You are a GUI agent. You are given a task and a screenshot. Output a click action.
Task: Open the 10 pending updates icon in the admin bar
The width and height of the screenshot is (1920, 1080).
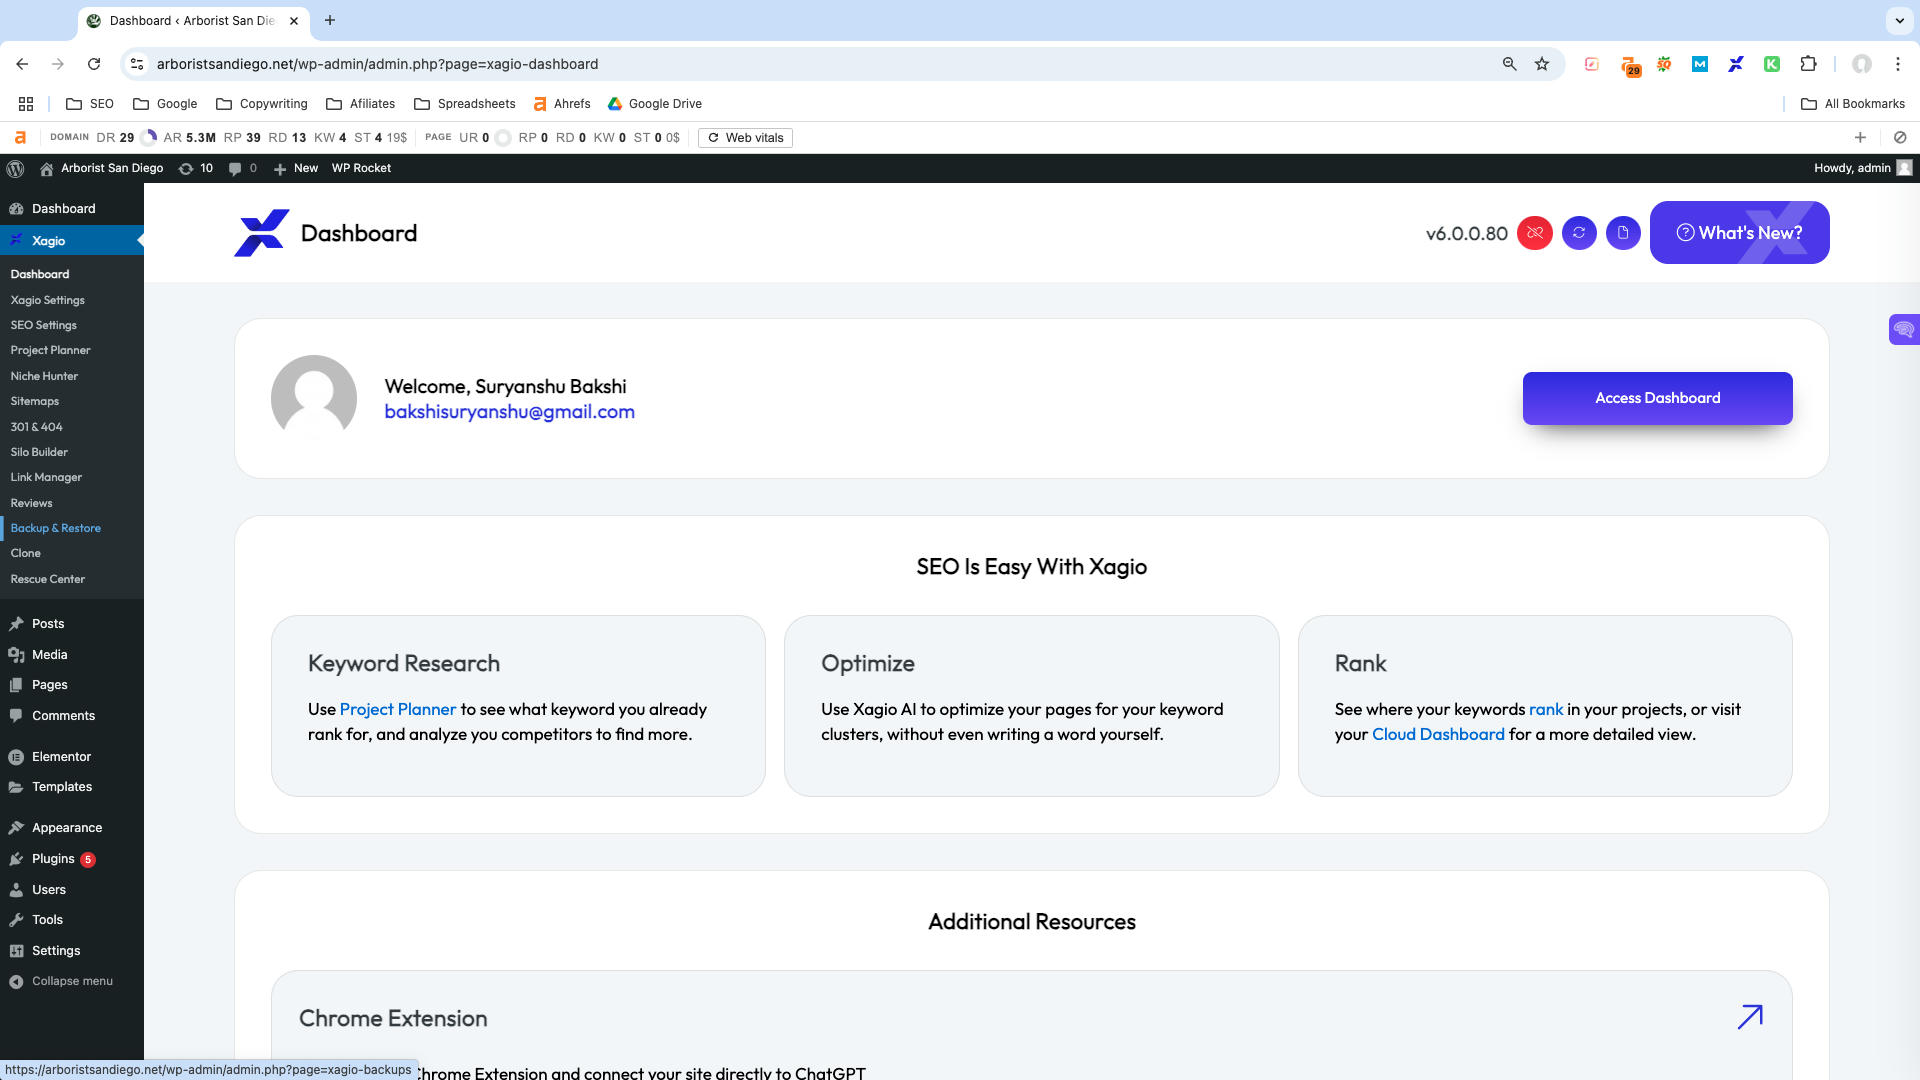click(196, 168)
